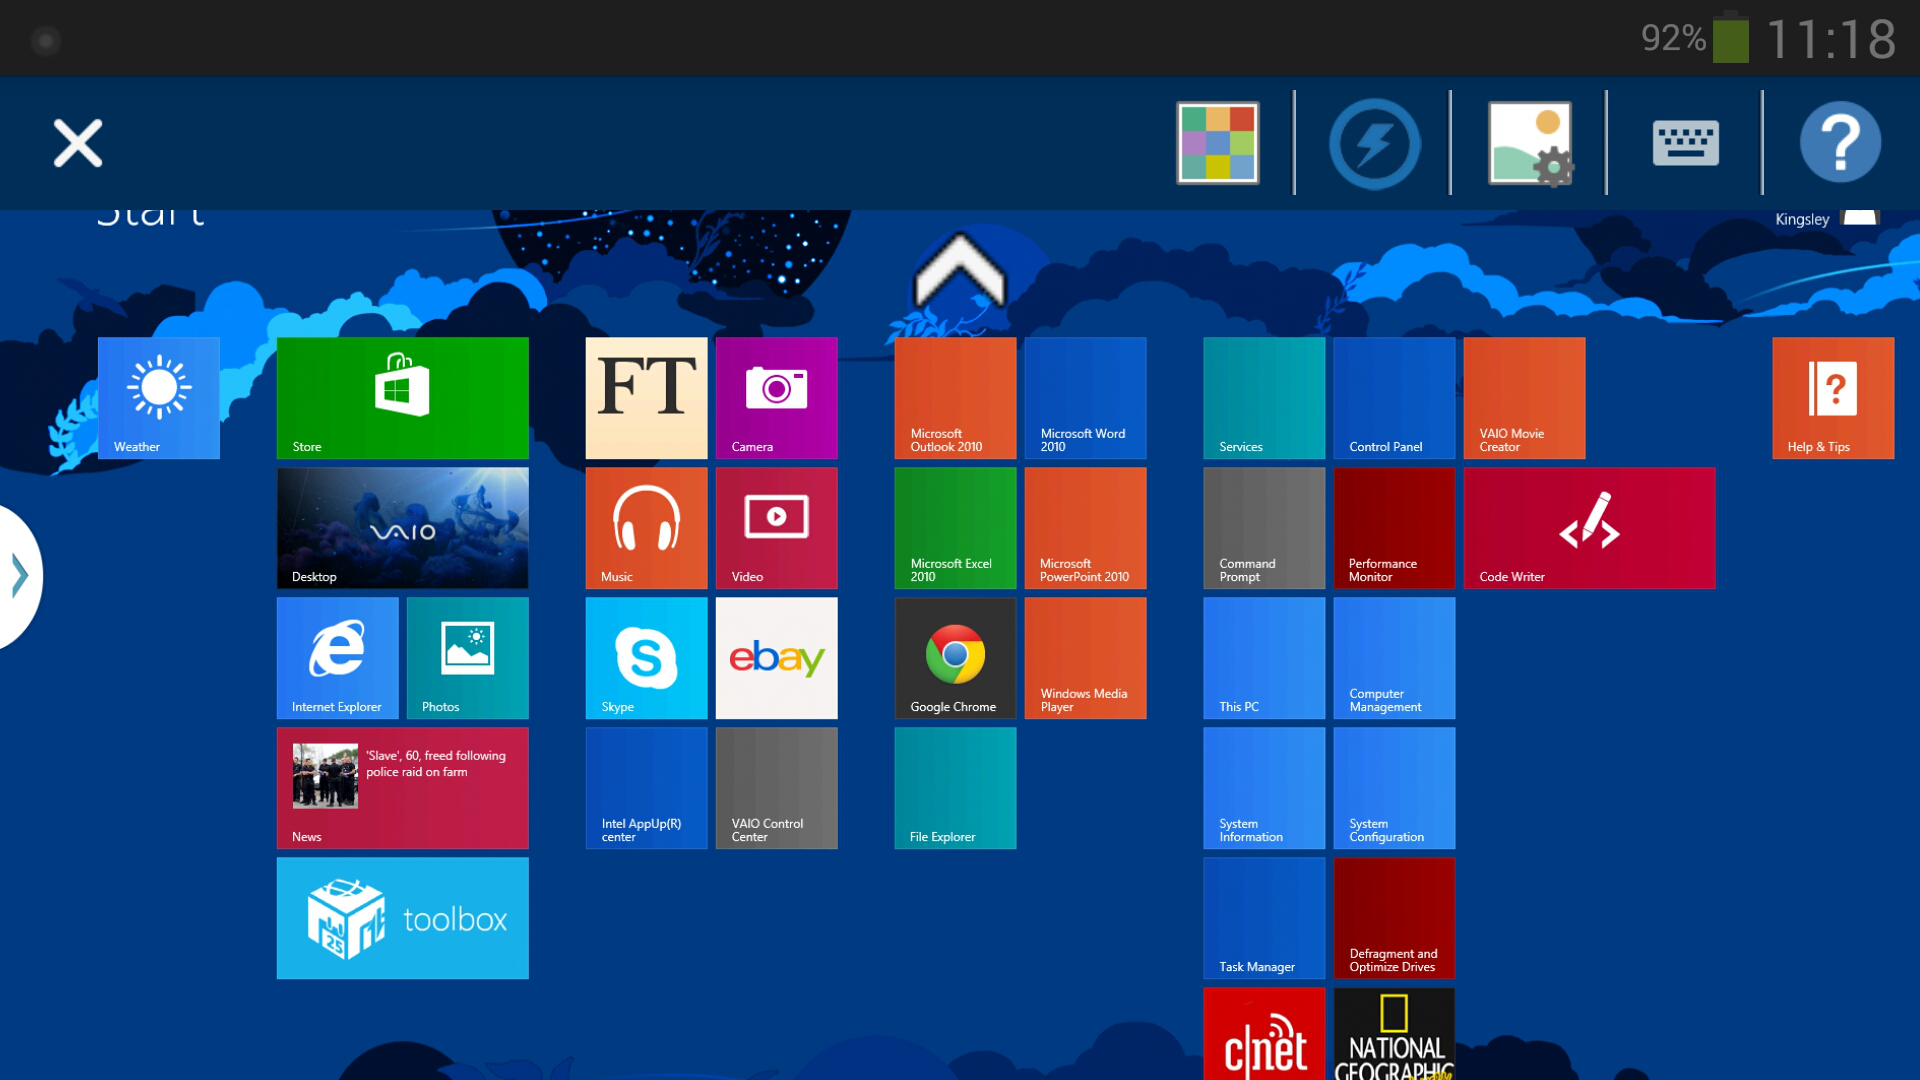Open picture settings icon with gear

pos(1531,144)
